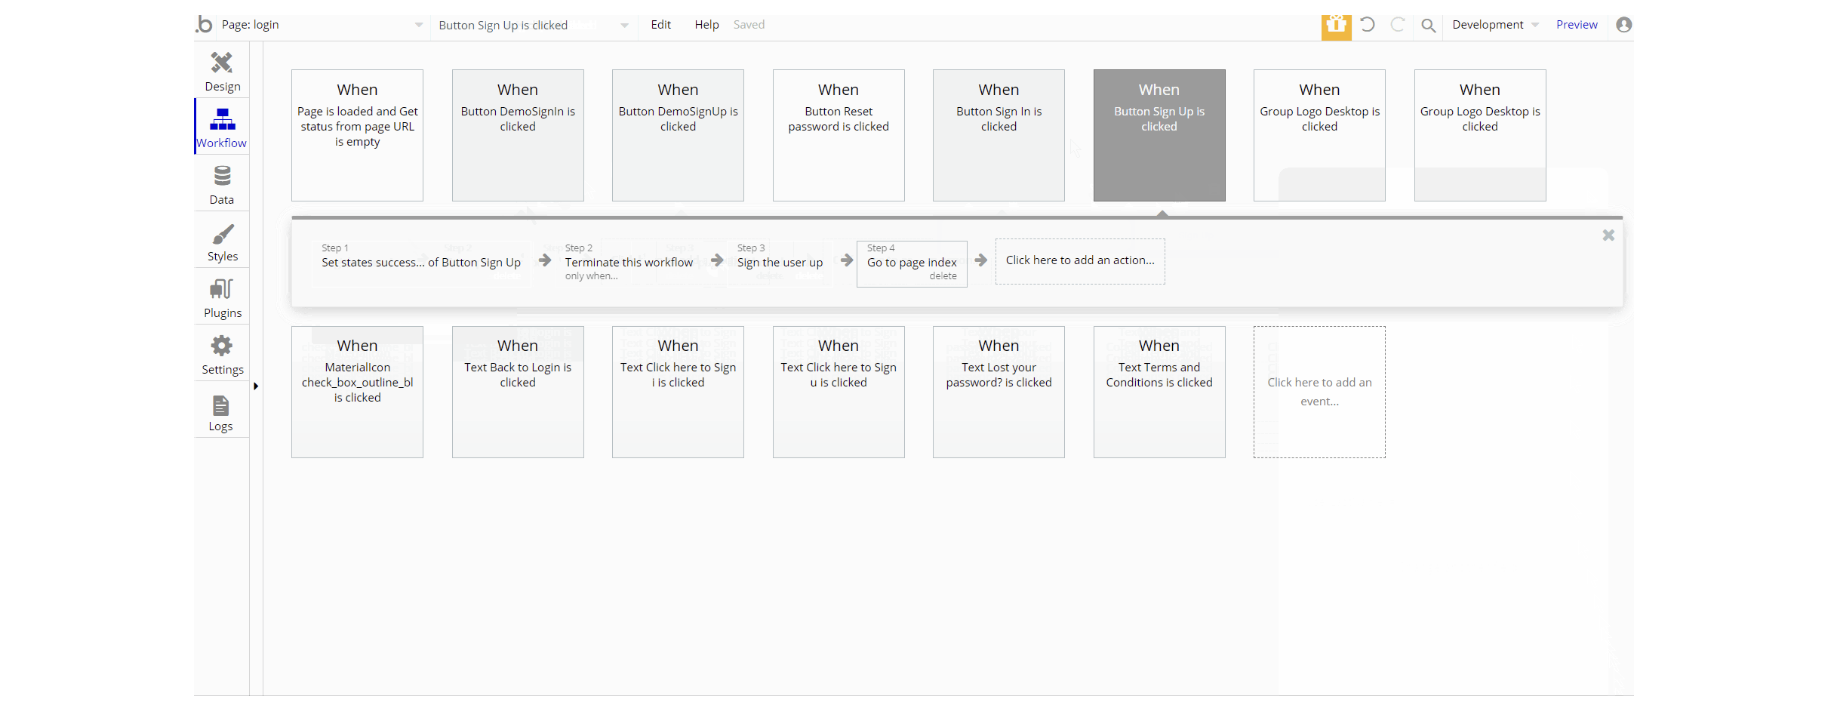1830x704 pixels.
Task: Open the Page: login dropdown
Action: (x=322, y=25)
